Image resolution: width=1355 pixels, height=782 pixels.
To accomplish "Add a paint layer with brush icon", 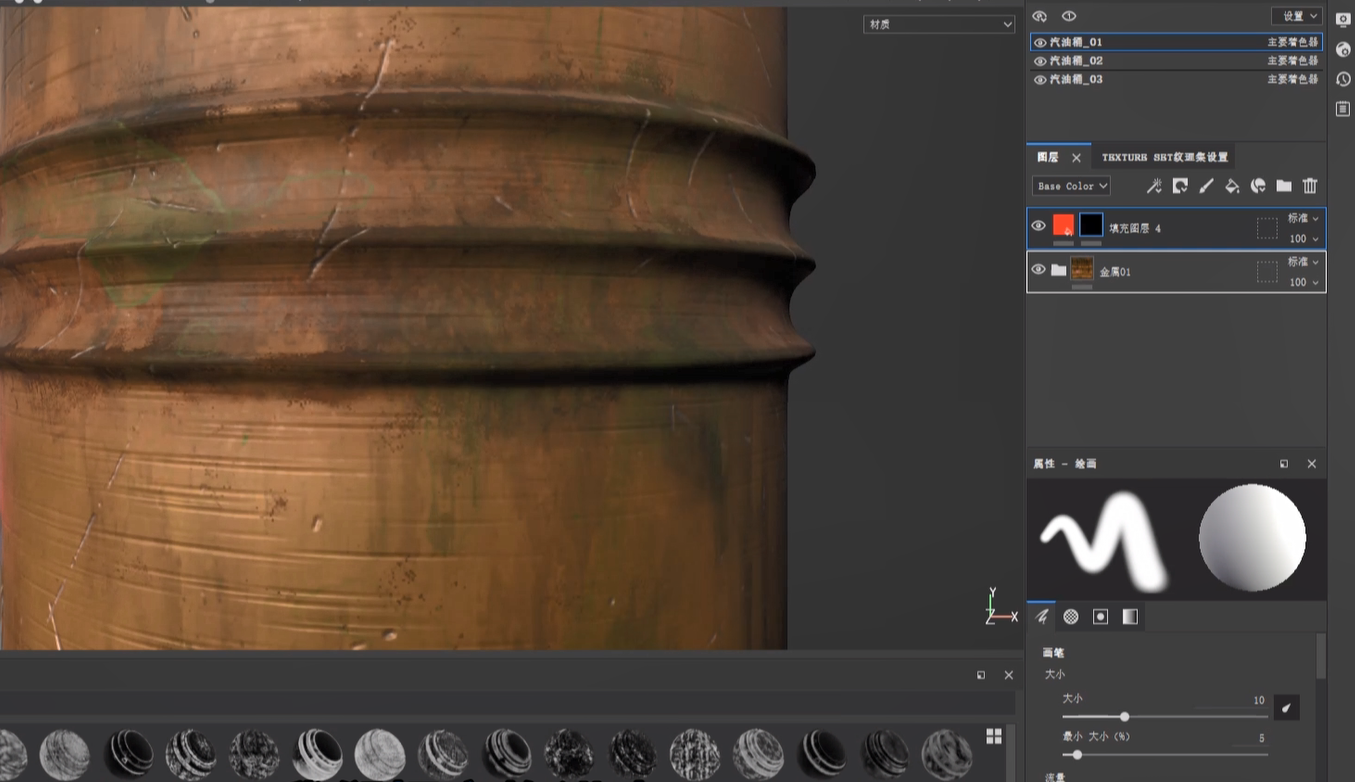I will point(1206,186).
